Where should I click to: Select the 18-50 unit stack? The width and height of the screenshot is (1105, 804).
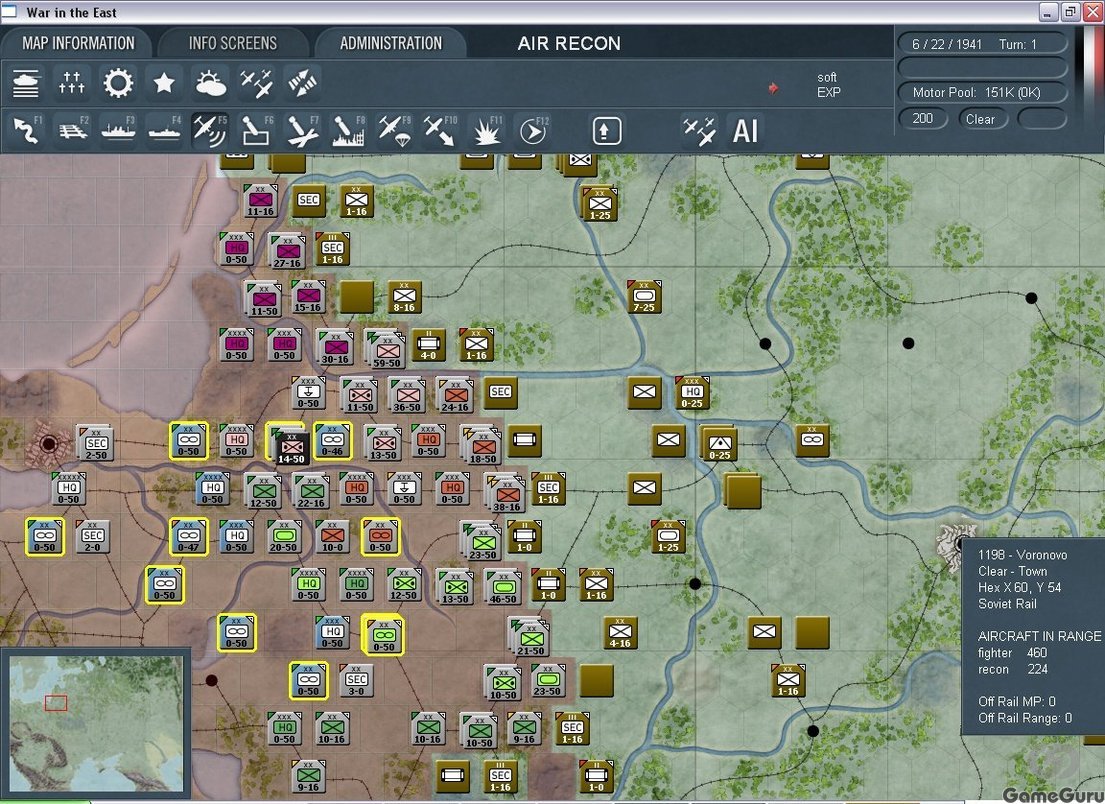[482, 445]
